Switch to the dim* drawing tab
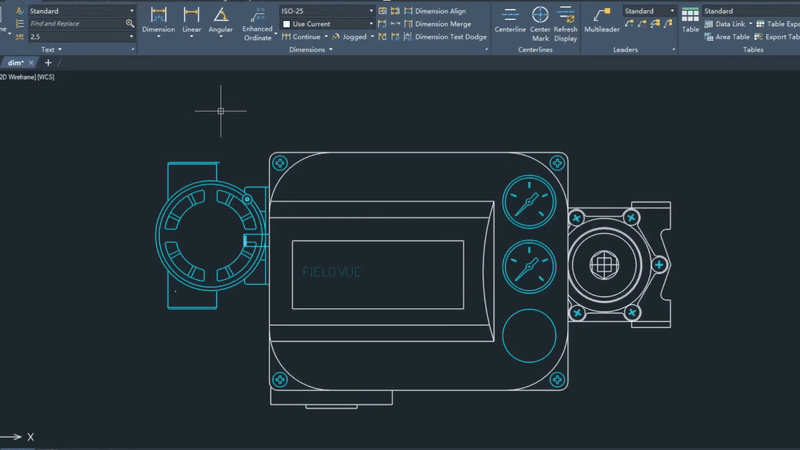 point(15,63)
